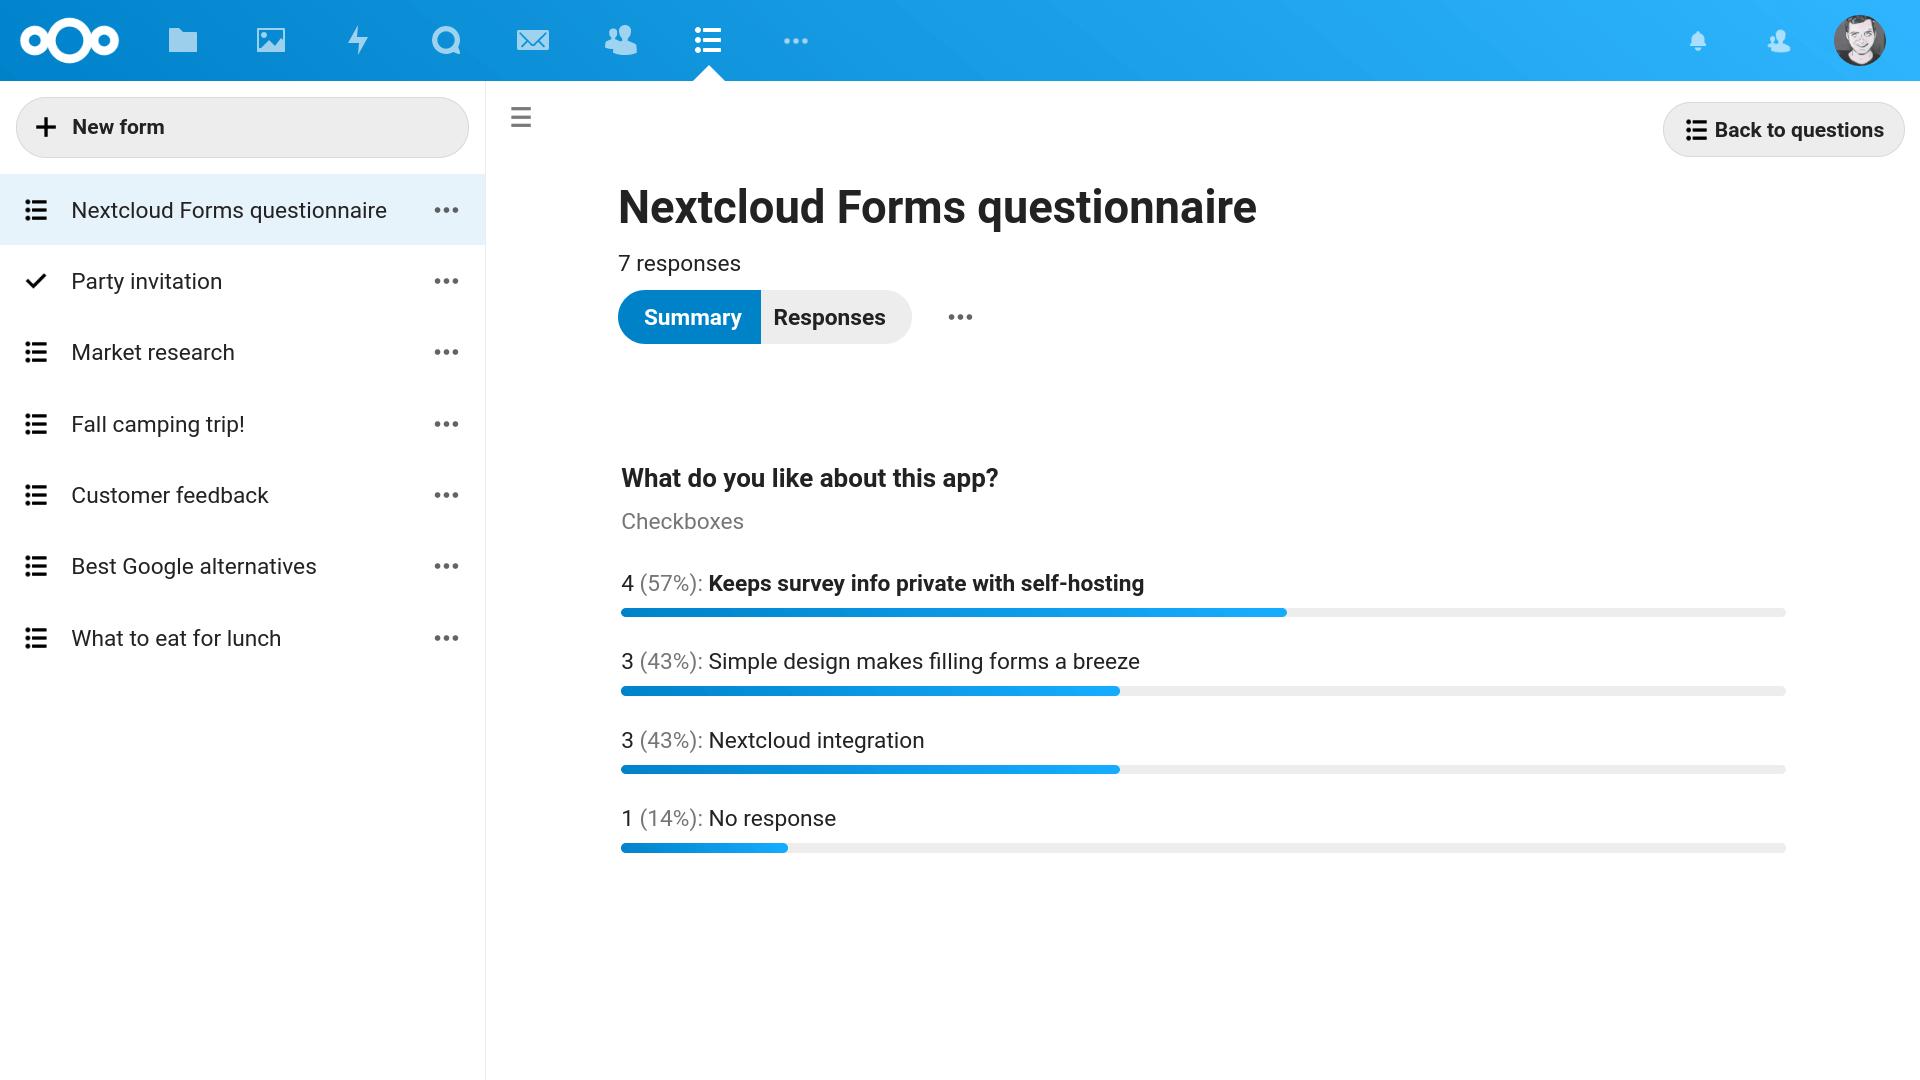Image resolution: width=1920 pixels, height=1080 pixels.
Task: Click Back to questions button
Action: pos(1783,129)
